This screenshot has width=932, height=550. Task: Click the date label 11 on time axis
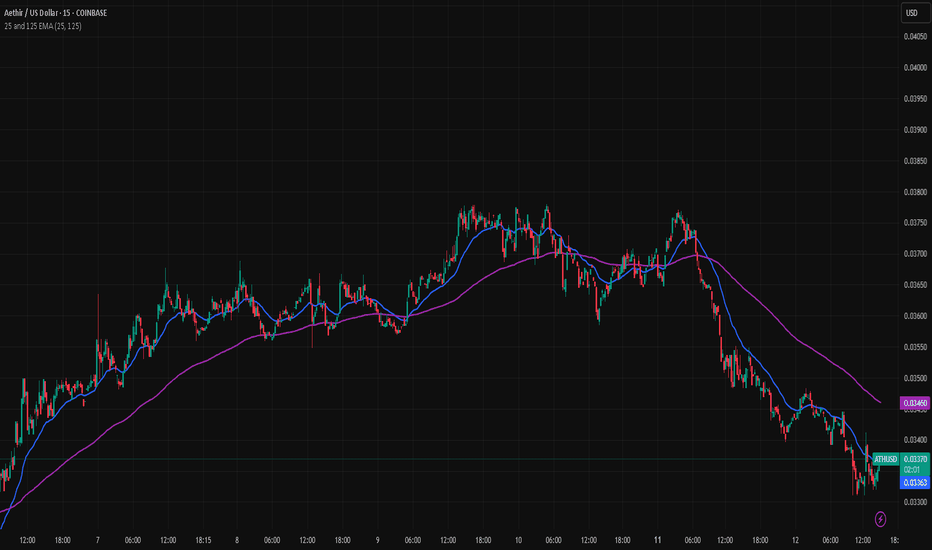tap(657, 540)
